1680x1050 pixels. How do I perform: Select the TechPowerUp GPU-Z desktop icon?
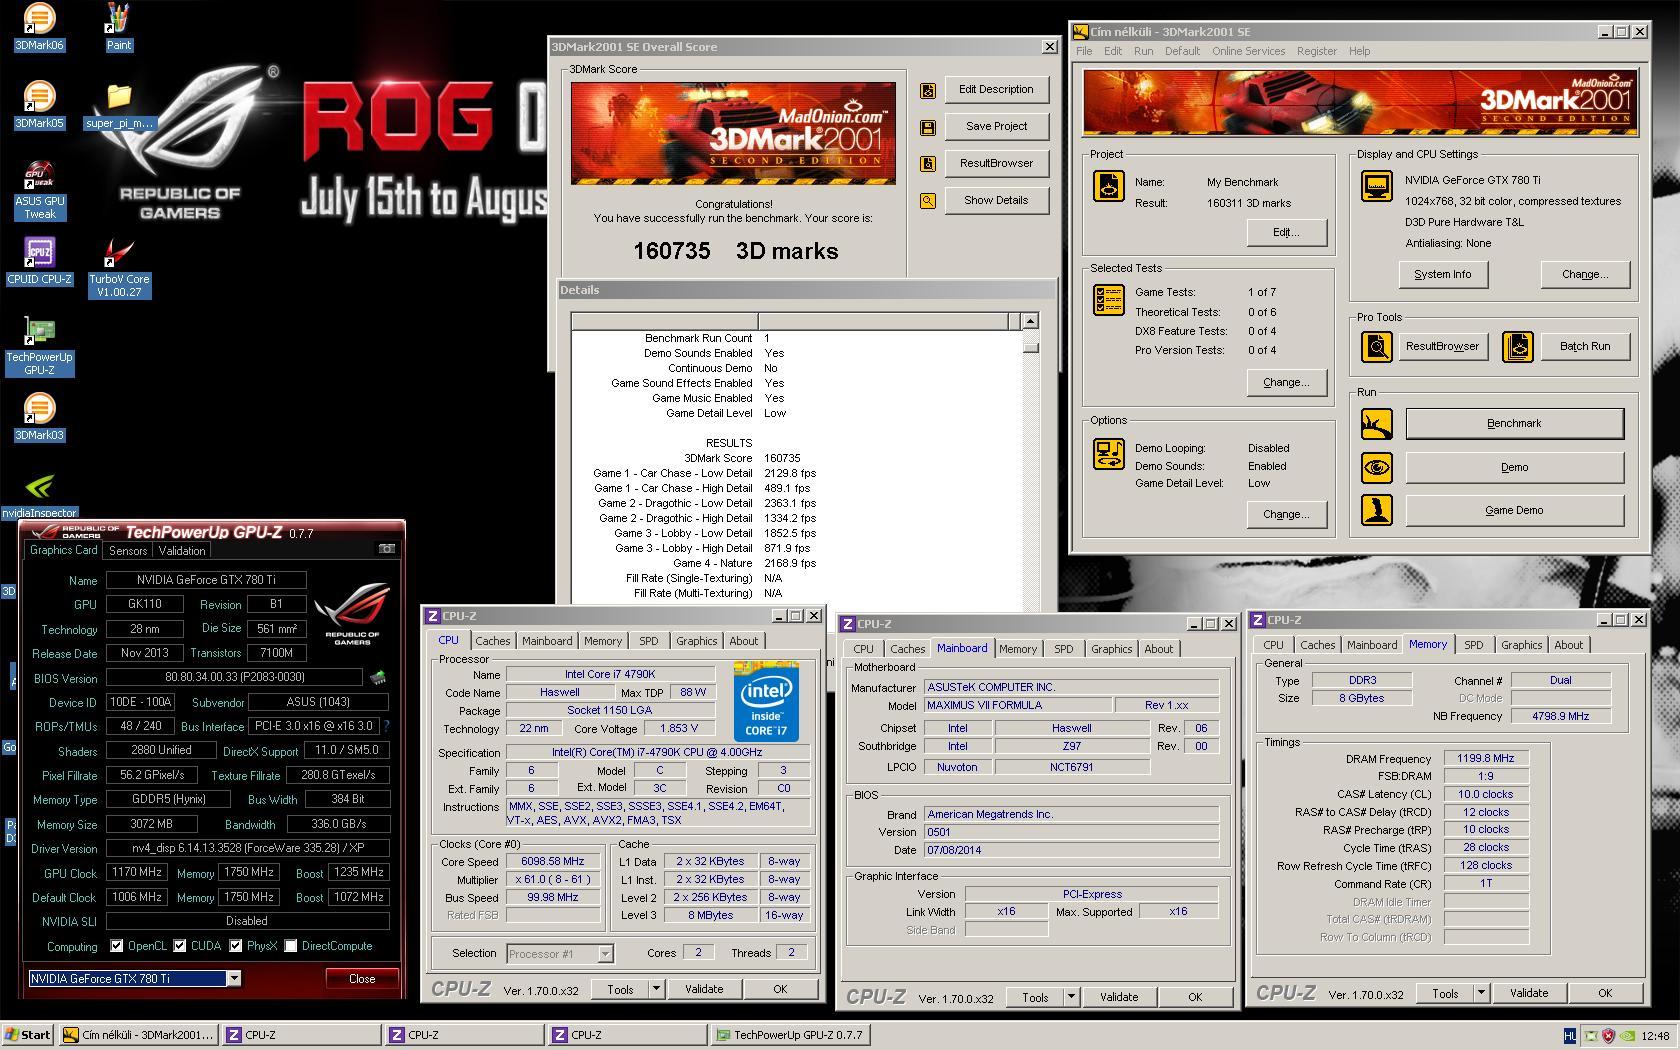pyautogui.click(x=39, y=346)
